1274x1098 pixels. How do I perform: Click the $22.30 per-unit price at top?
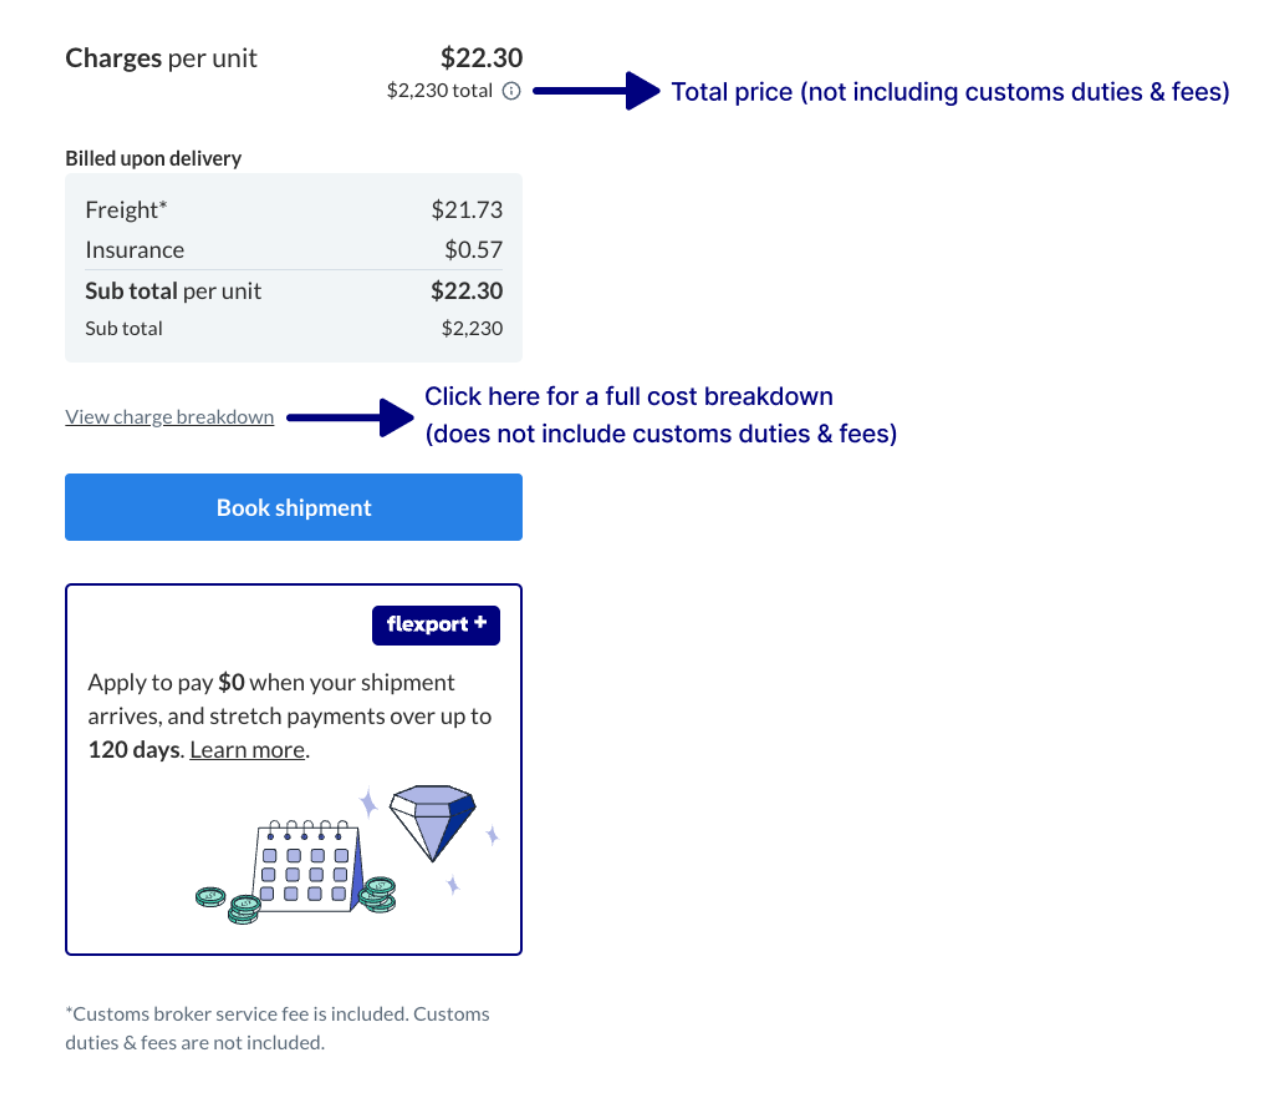[481, 57]
